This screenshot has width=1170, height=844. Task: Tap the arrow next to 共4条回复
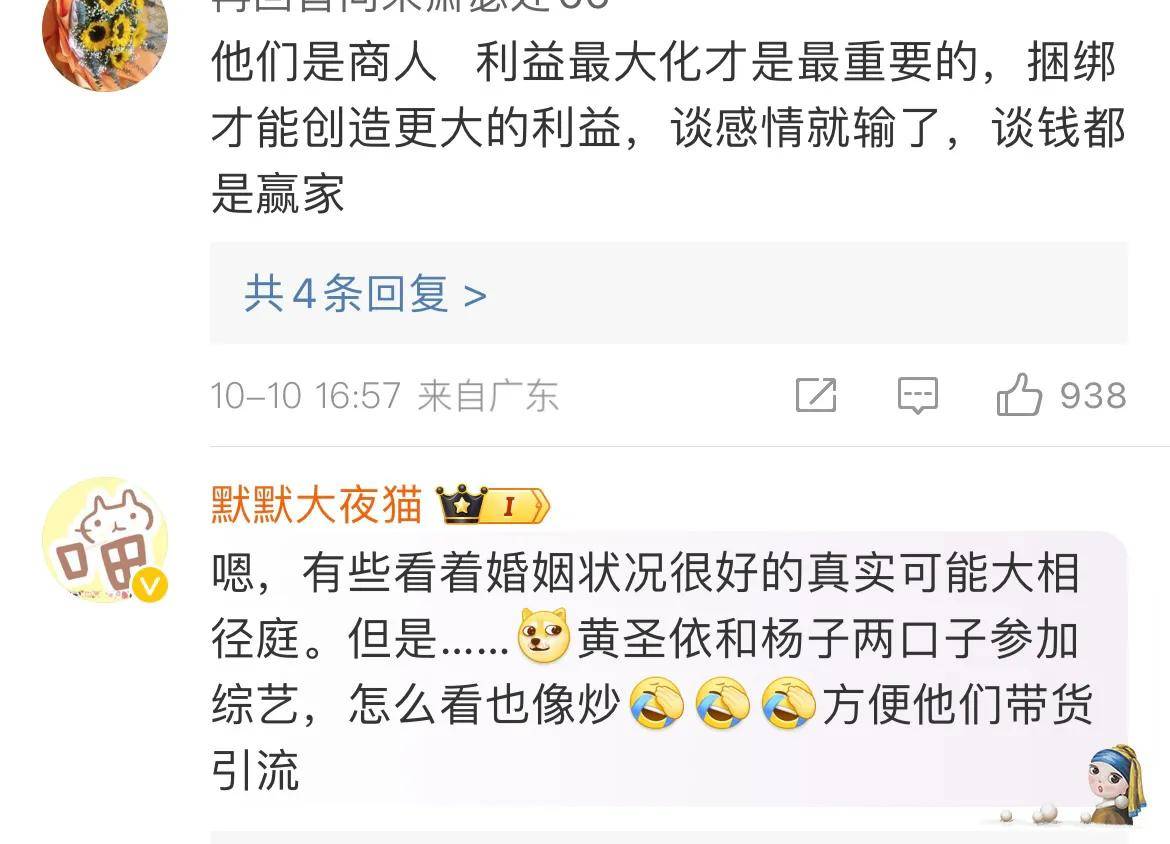click(475, 296)
